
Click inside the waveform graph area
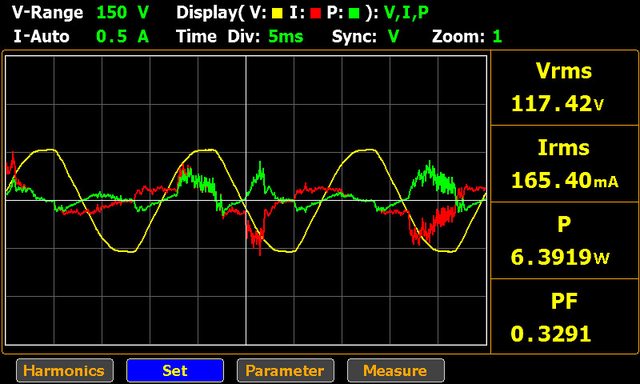246,200
